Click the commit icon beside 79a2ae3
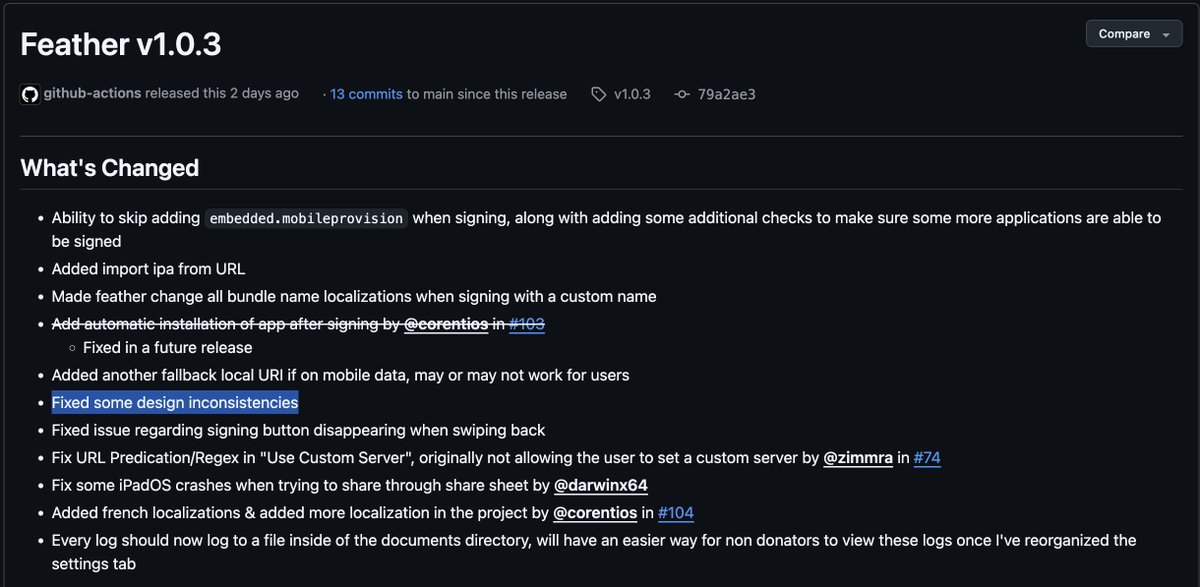This screenshot has height=587, width=1200. tap(682, 94)
